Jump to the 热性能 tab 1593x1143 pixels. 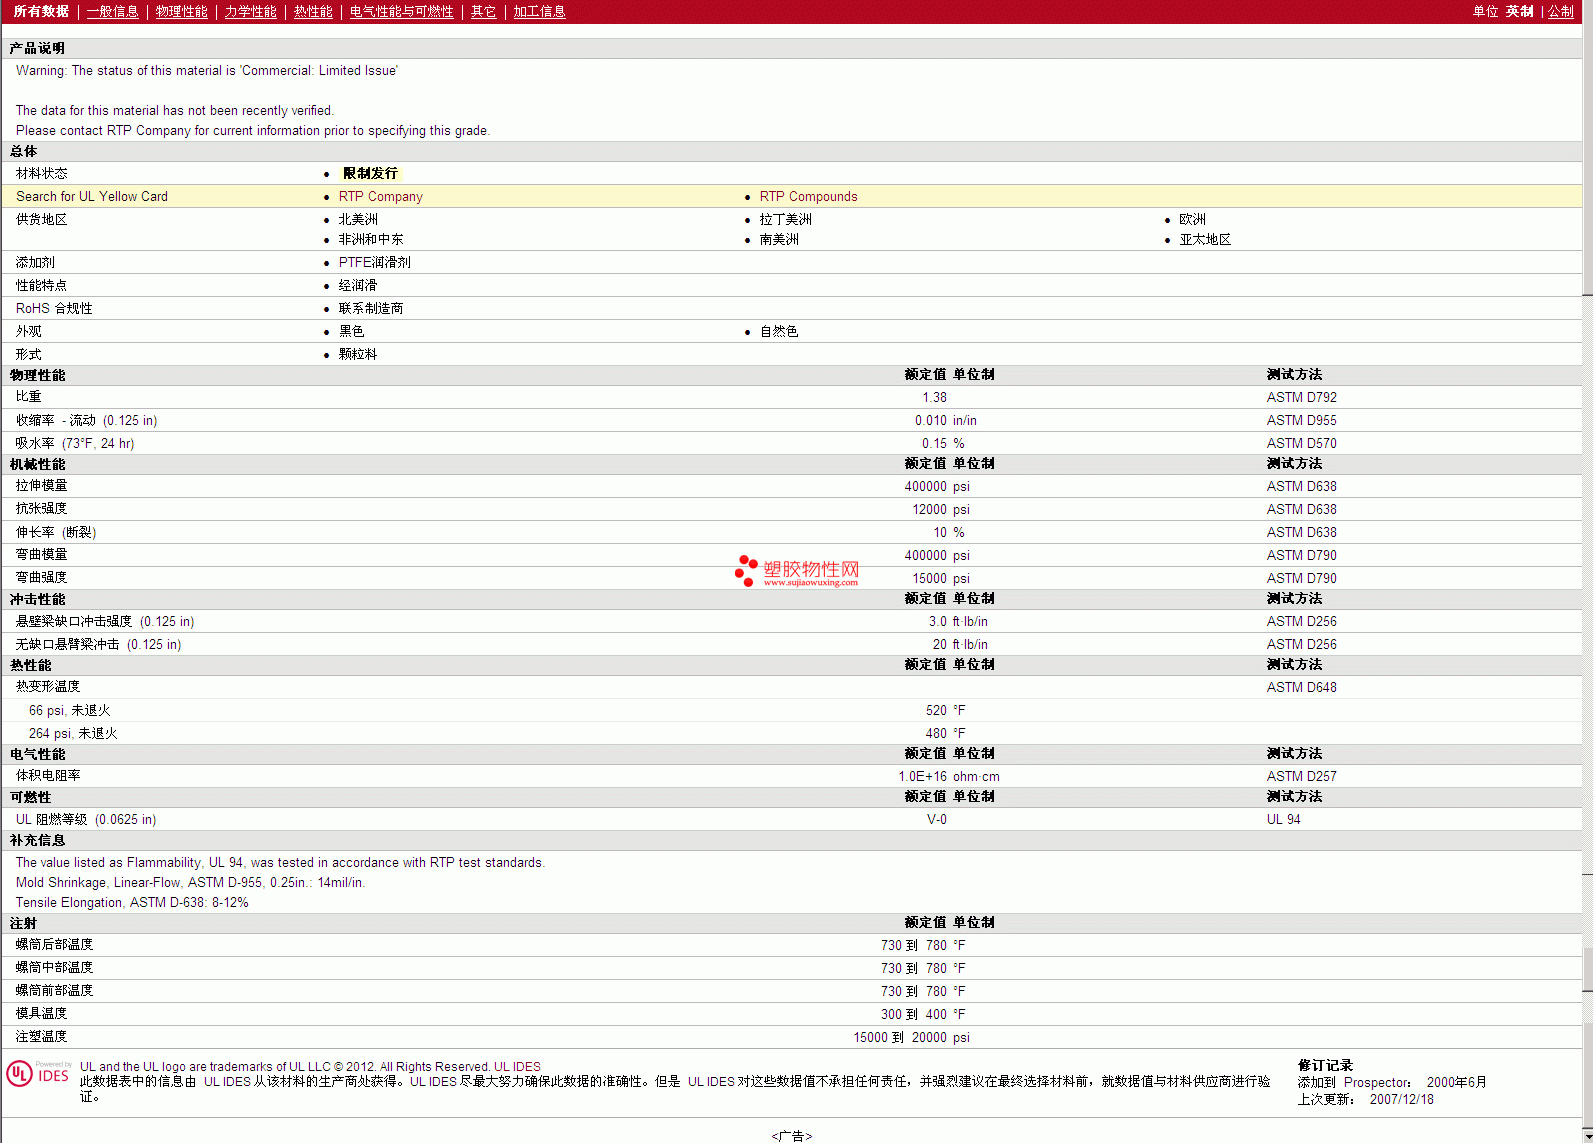point(313,12)
